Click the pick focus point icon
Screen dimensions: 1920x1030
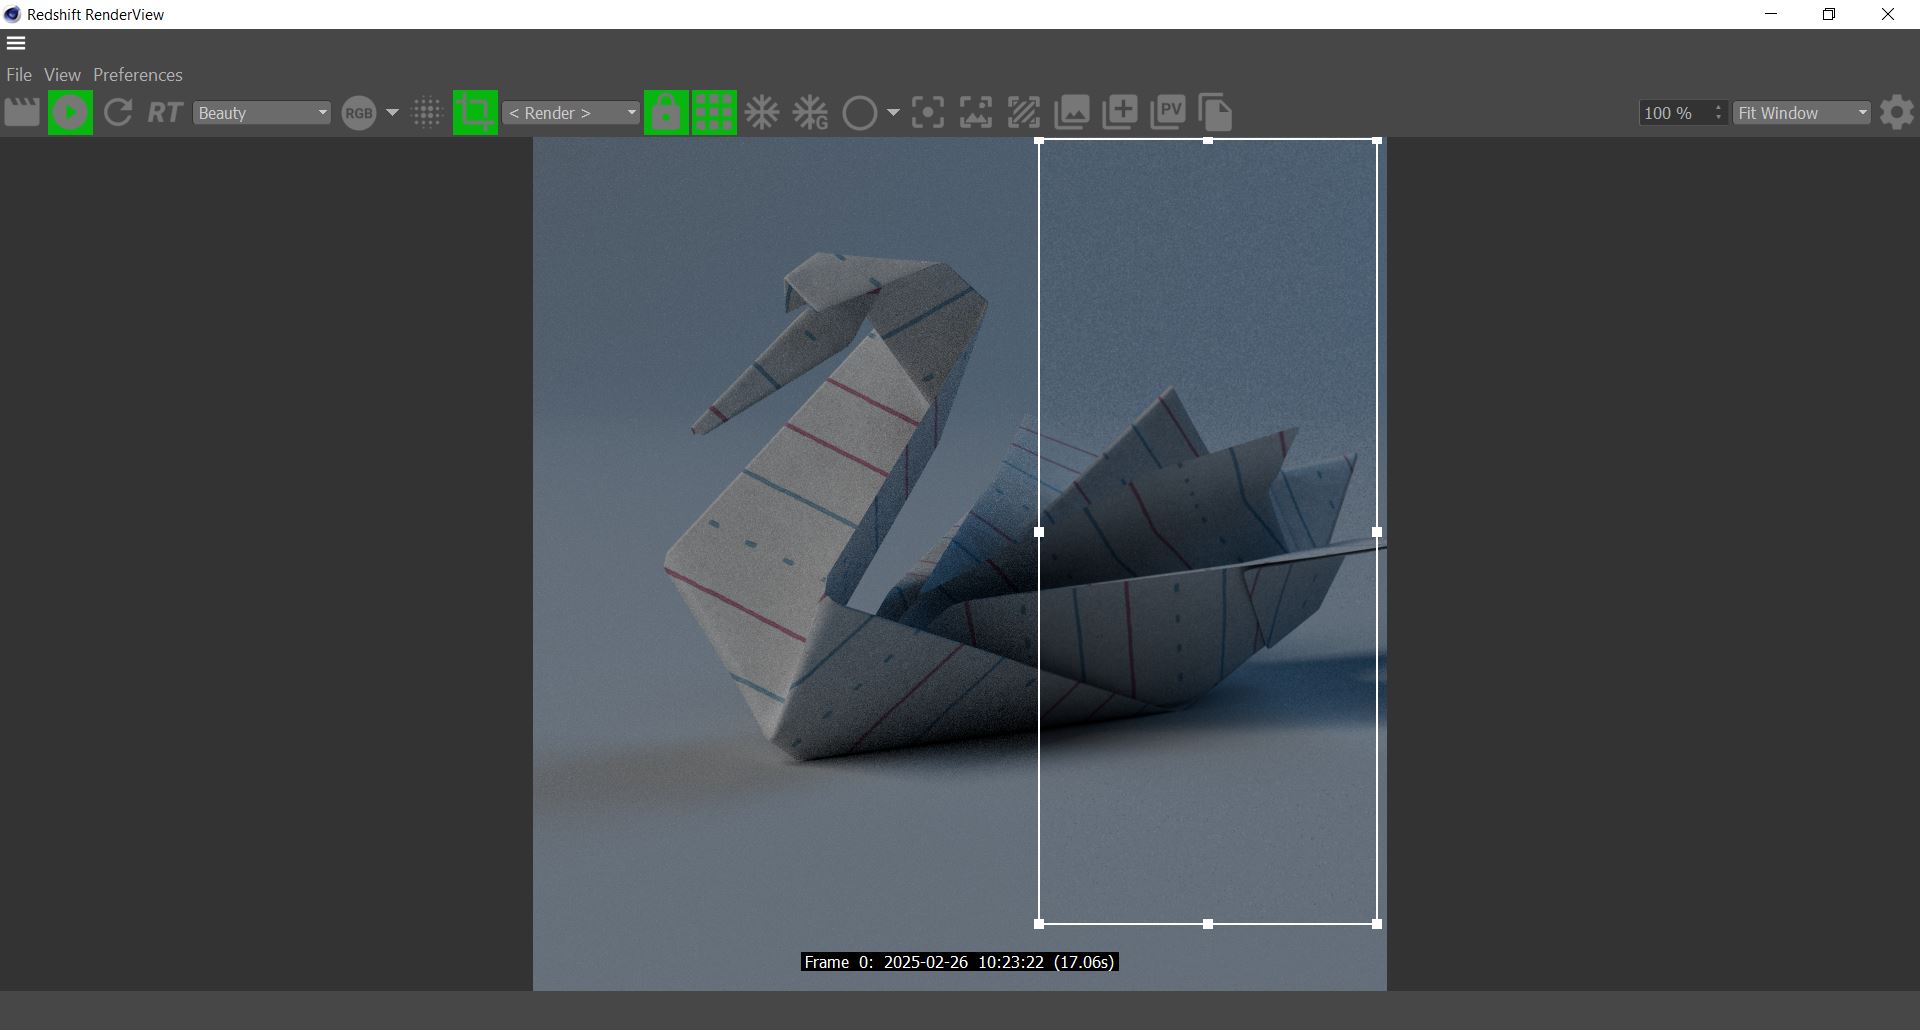pos(928,112)
